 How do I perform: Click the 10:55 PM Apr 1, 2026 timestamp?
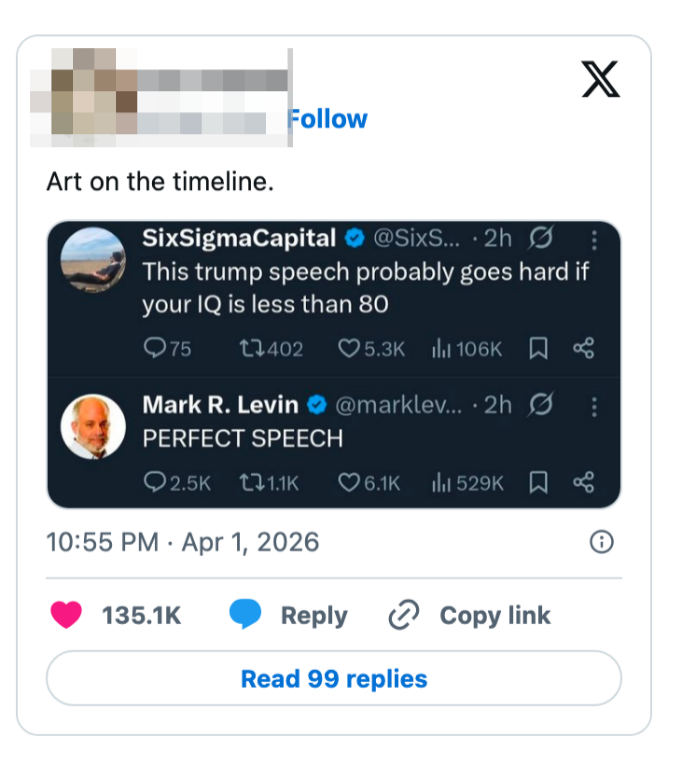(183, 542)
